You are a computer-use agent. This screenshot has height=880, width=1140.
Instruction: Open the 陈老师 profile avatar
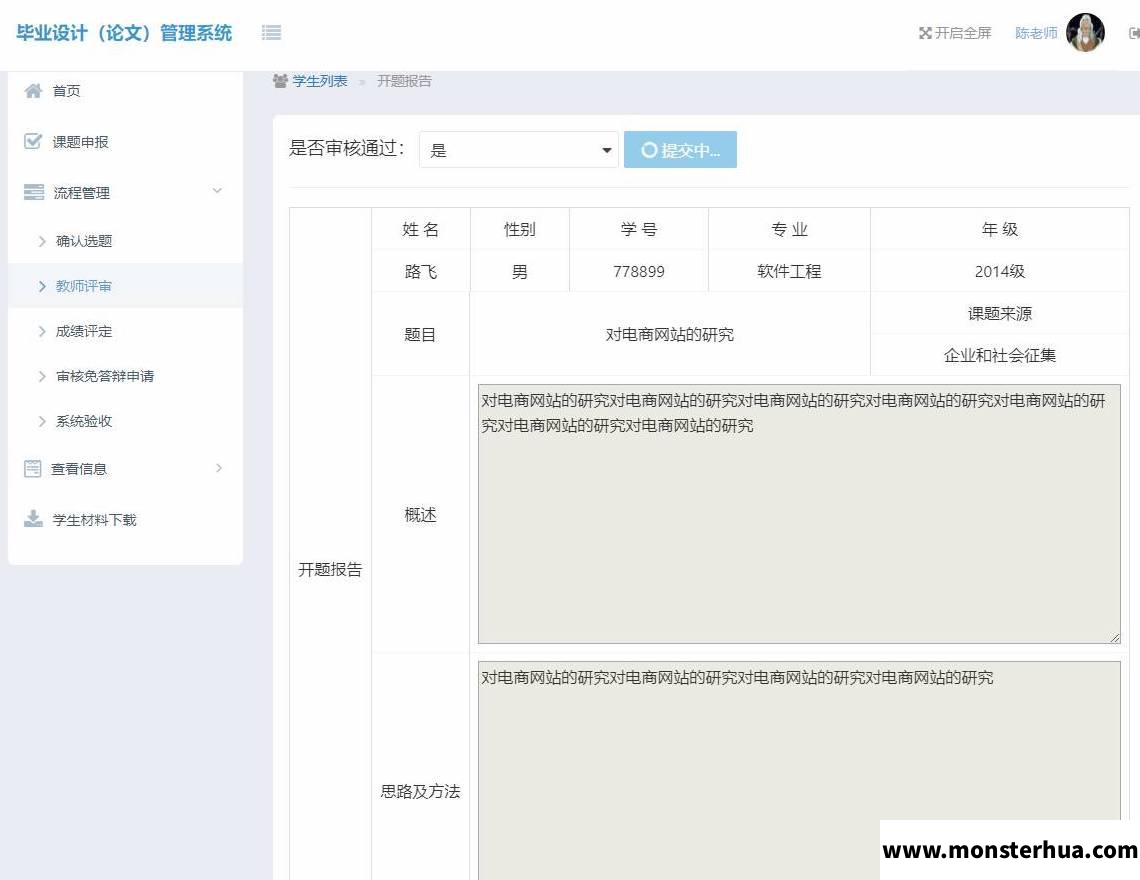click(x=1085, y=33)
